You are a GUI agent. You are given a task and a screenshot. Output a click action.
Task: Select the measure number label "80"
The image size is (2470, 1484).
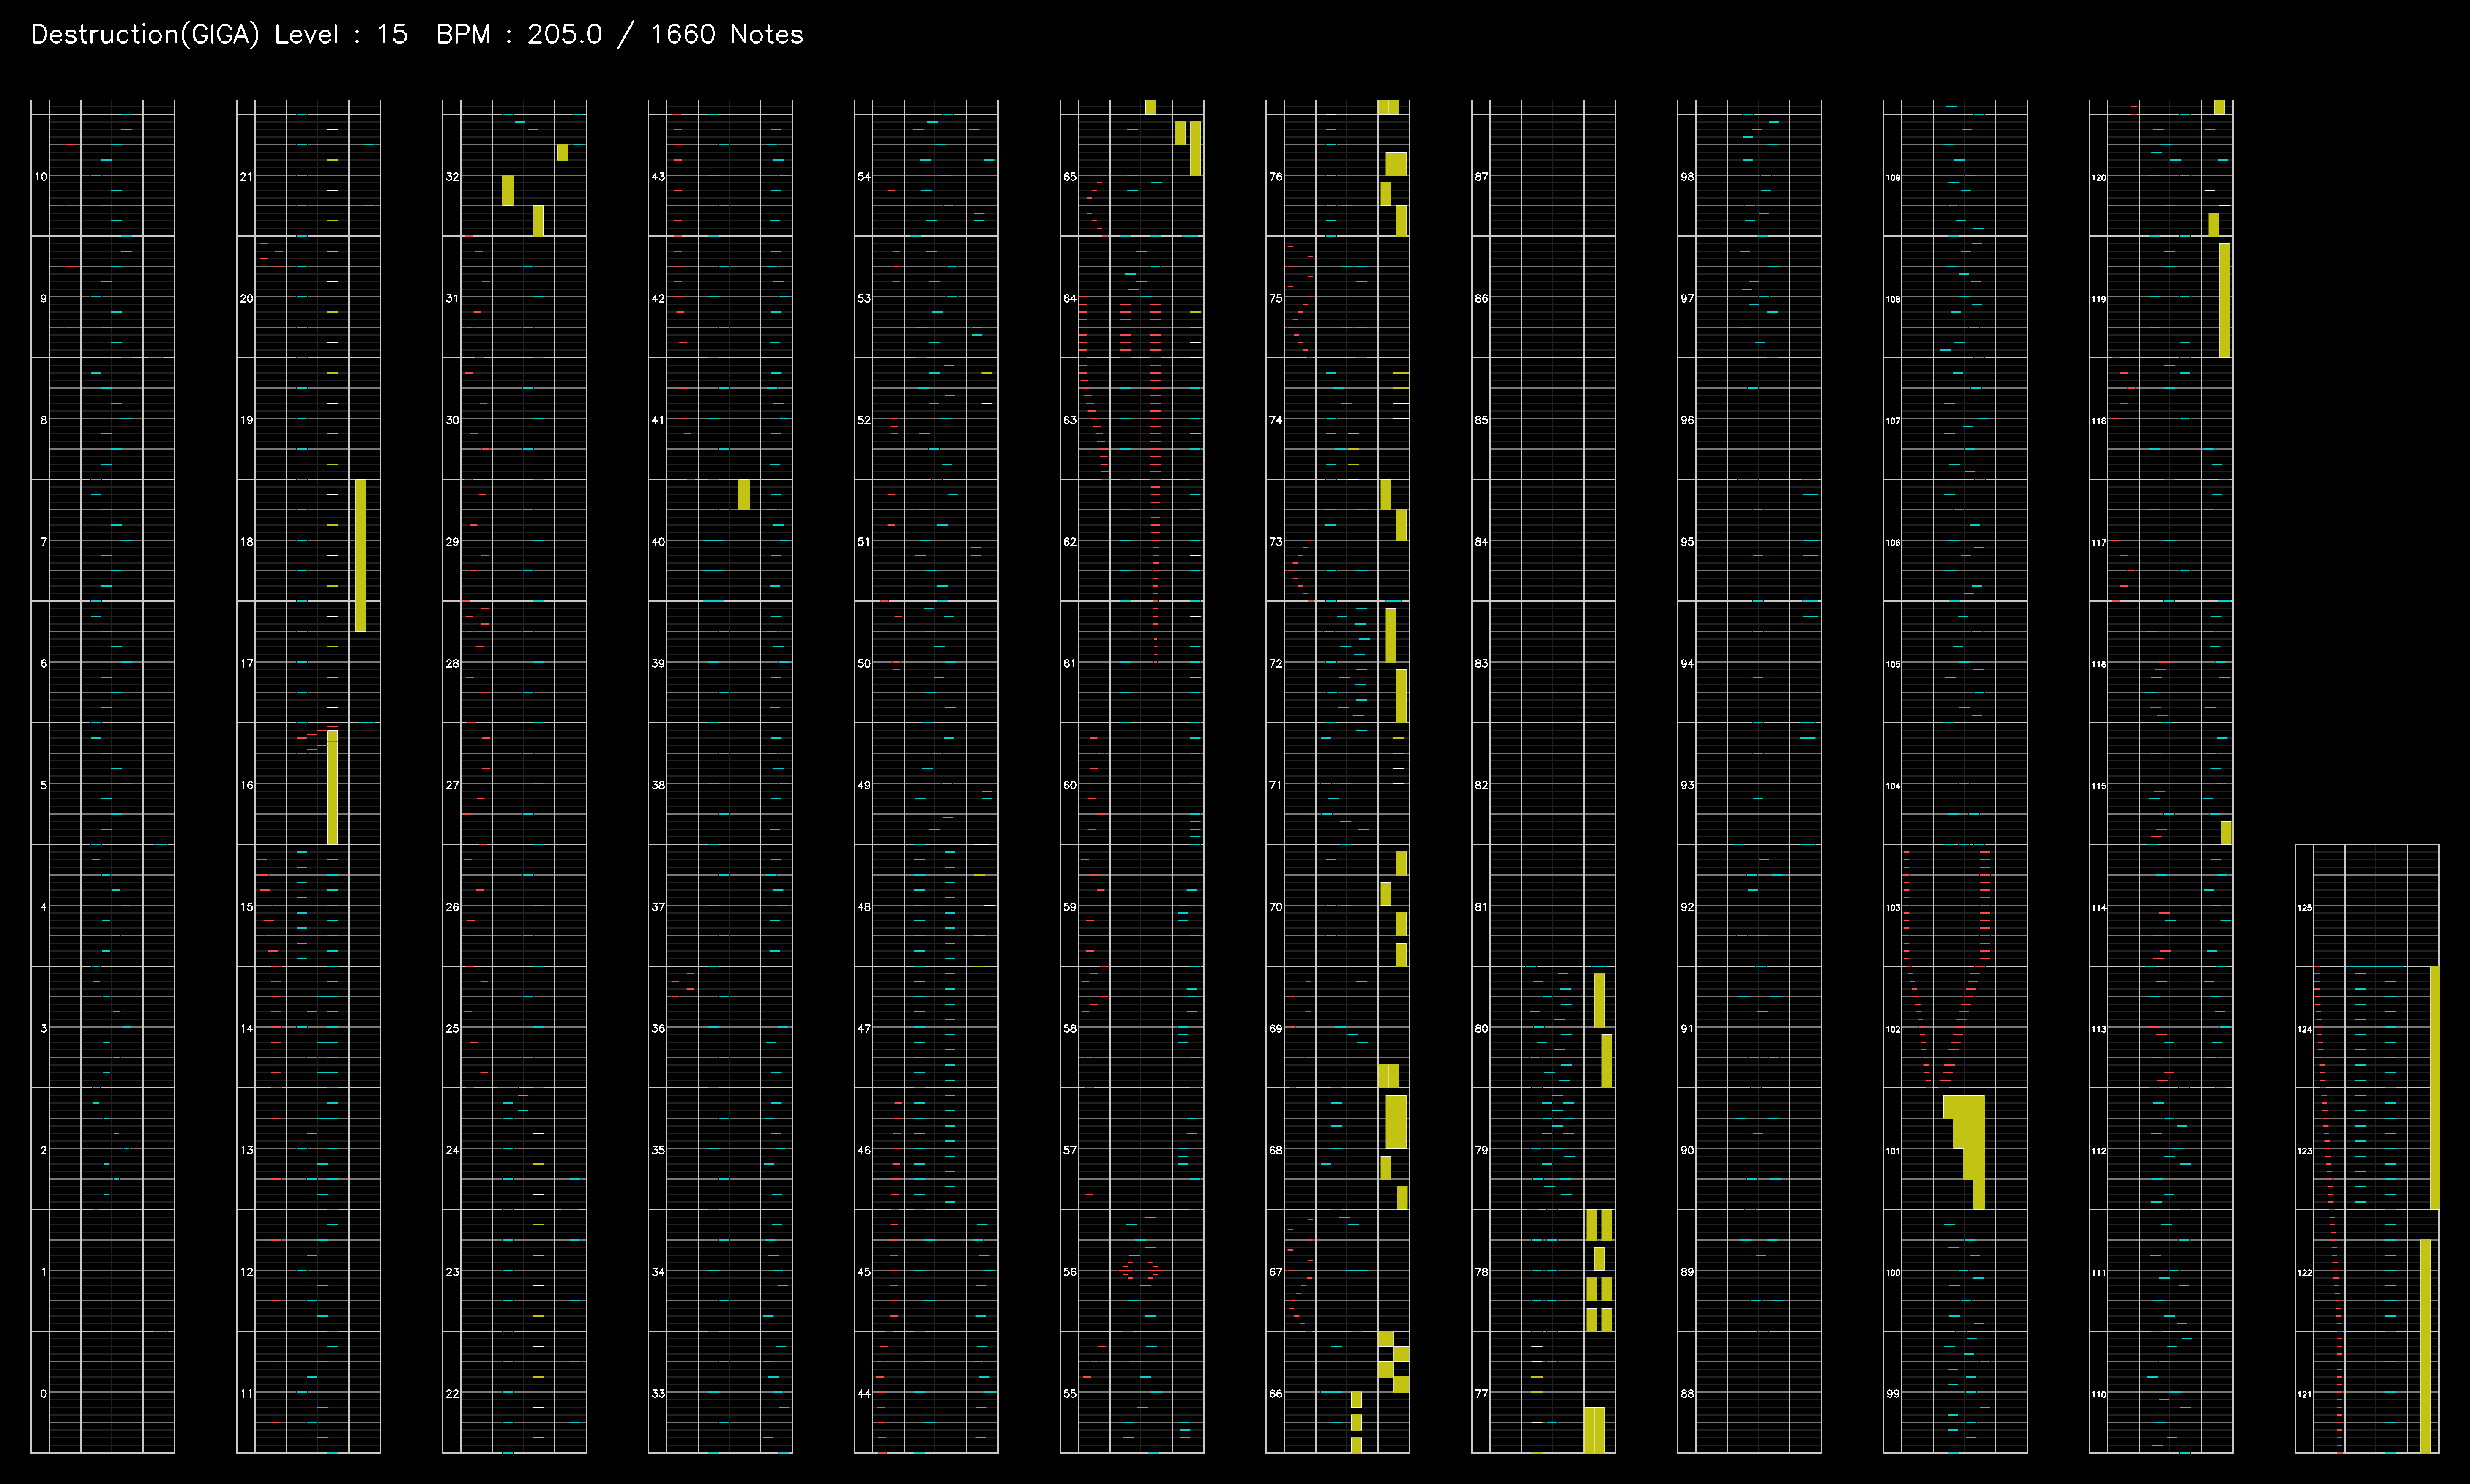(1482, 1028)
